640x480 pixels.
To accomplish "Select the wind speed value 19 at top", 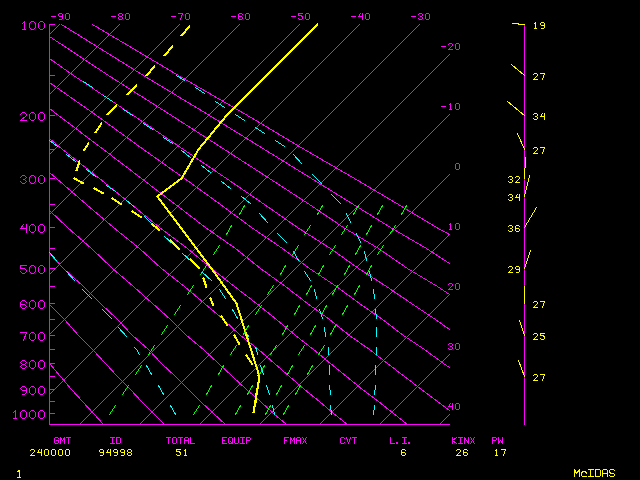I will [539, 25].
